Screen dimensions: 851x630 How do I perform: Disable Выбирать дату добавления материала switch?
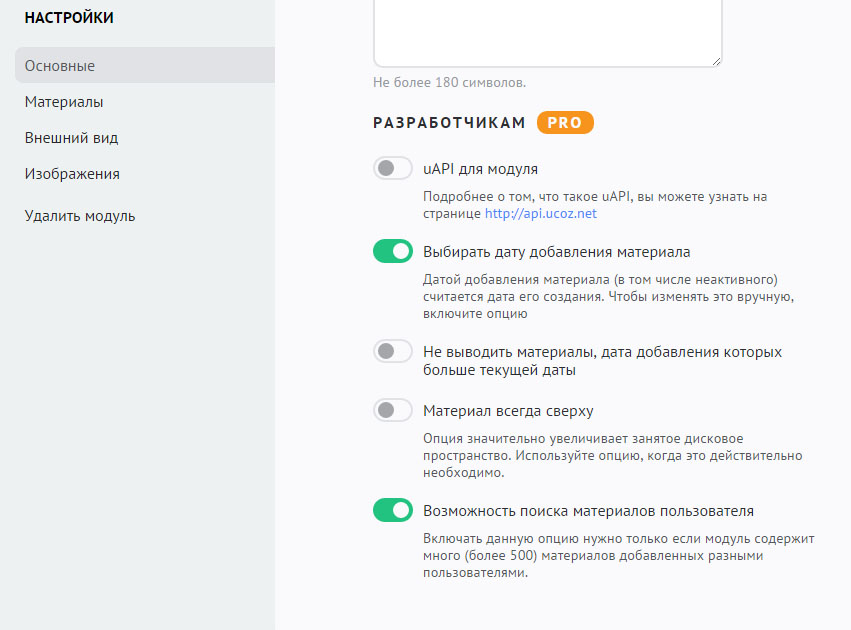tap(392, 251)
